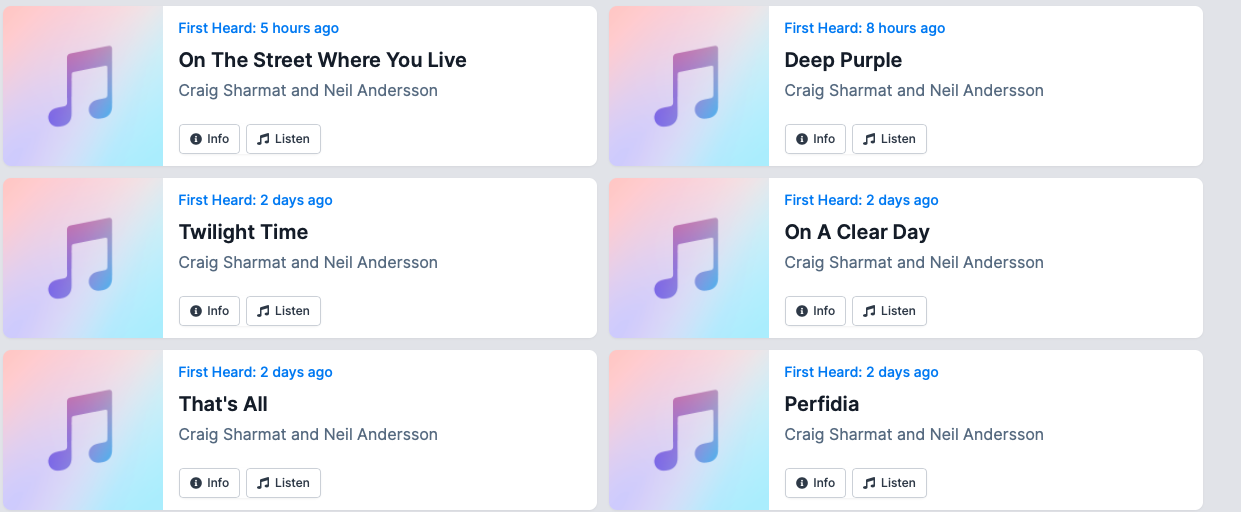This screenshot has height=512, width=1241.
Task: Show Info for Deep Purple
Action: click(815, 139)
